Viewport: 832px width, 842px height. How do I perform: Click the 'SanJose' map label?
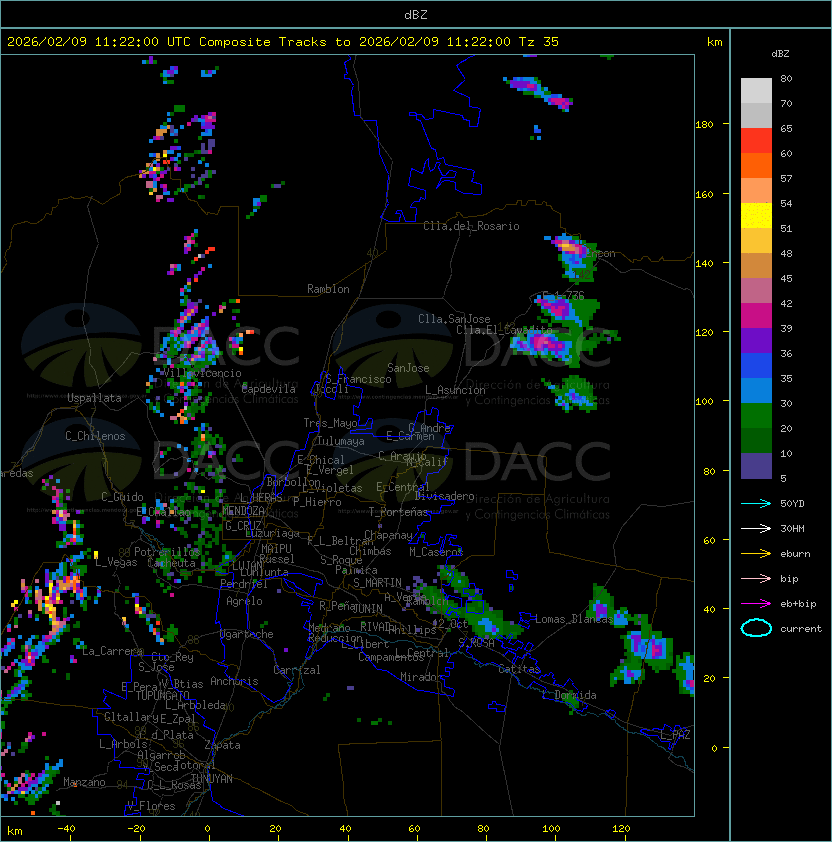click(x=408, y=368)
